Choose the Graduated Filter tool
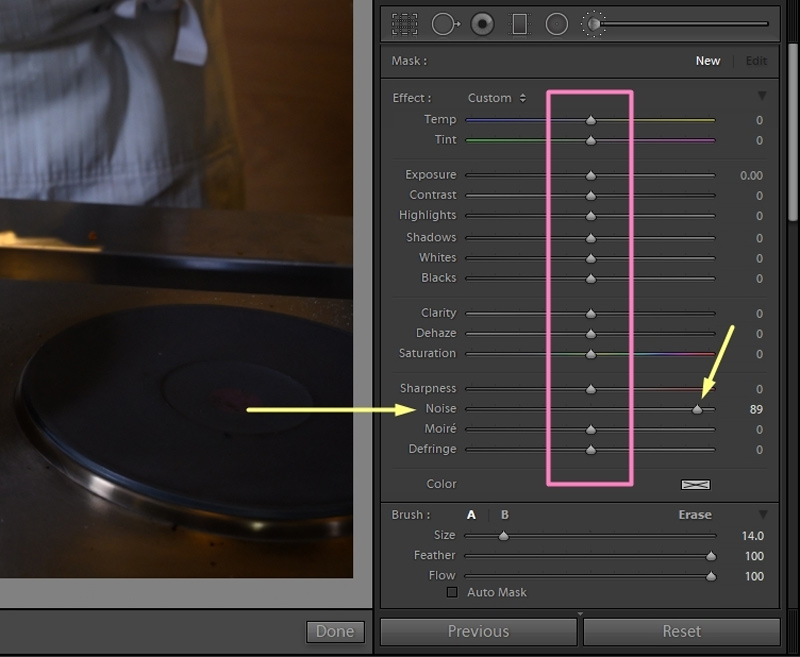The height and width of the screenshot is (657, 800). [x=519, y=24]
